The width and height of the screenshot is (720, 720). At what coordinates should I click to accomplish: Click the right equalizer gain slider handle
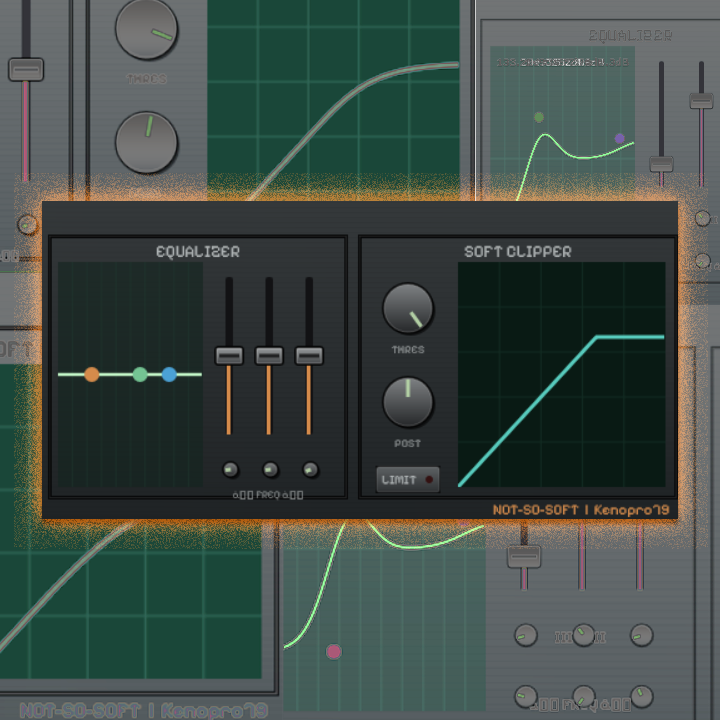coord(309,356)
